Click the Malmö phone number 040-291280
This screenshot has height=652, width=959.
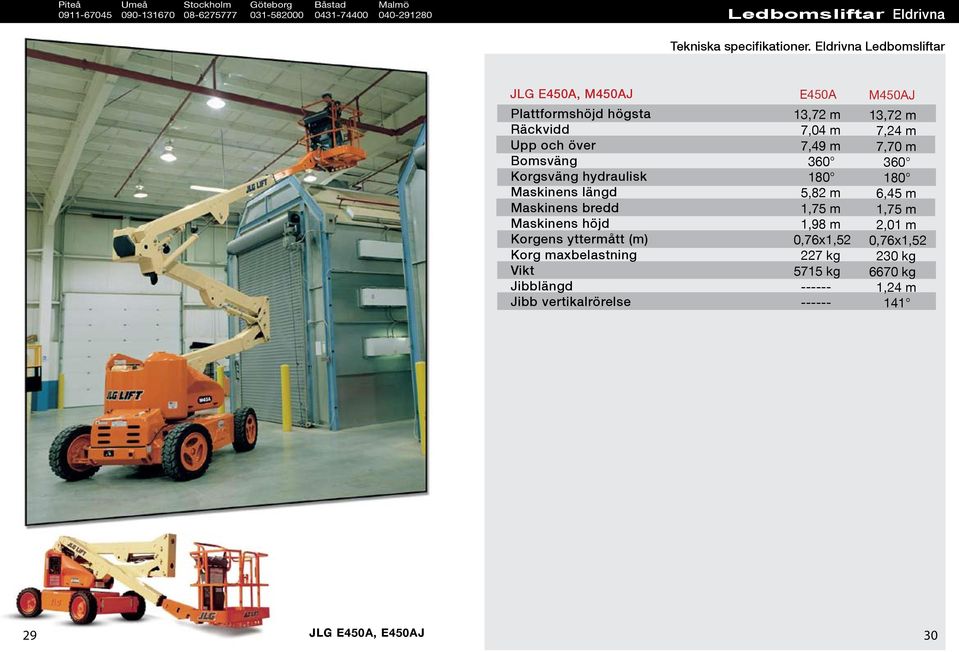[x=405, y=15]
